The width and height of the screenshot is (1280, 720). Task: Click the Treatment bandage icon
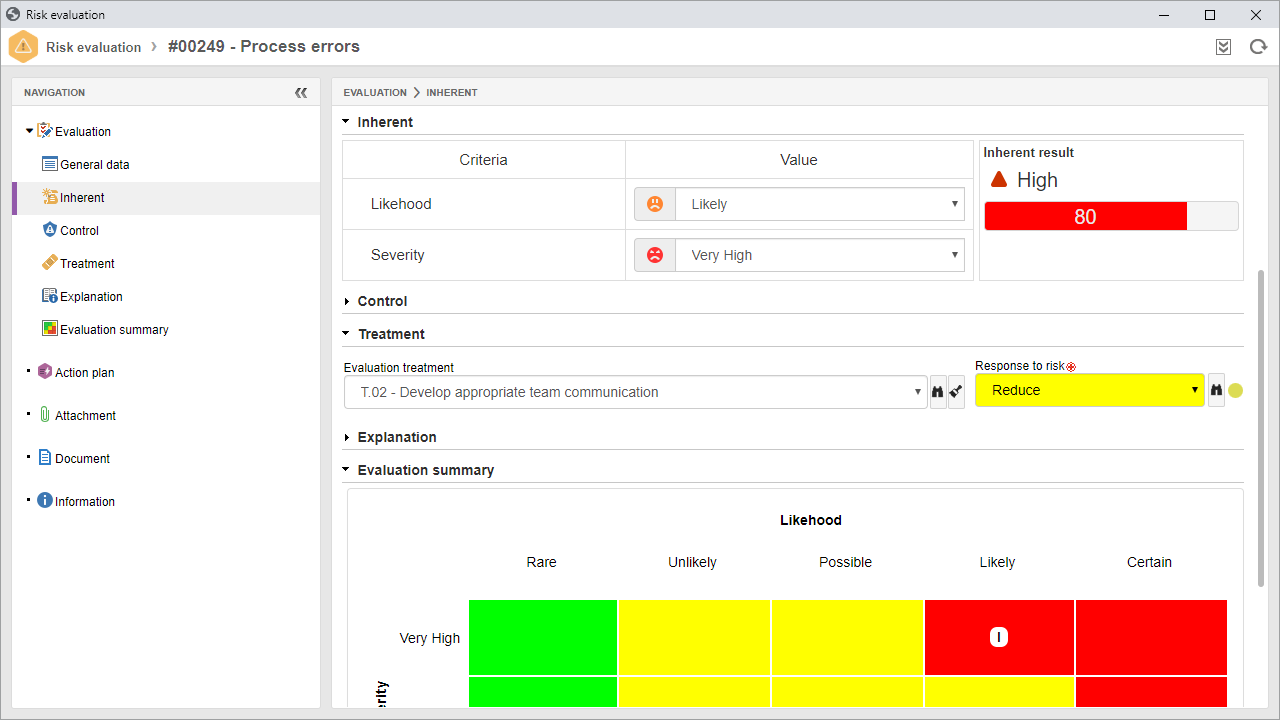pyautogui.click(x=50, y=263)
